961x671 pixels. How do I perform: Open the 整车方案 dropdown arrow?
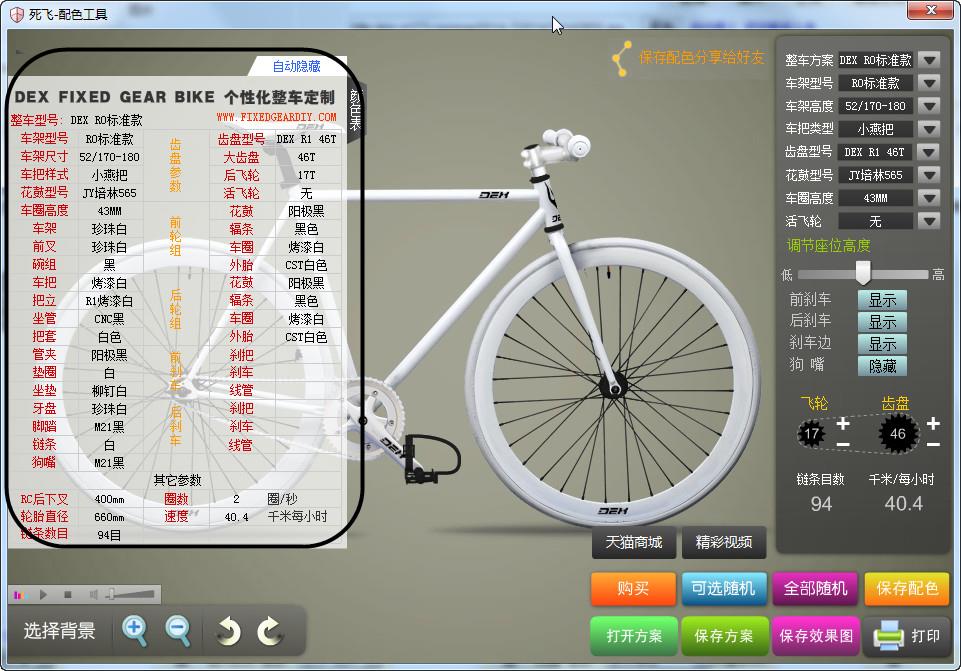click(930, 60)
